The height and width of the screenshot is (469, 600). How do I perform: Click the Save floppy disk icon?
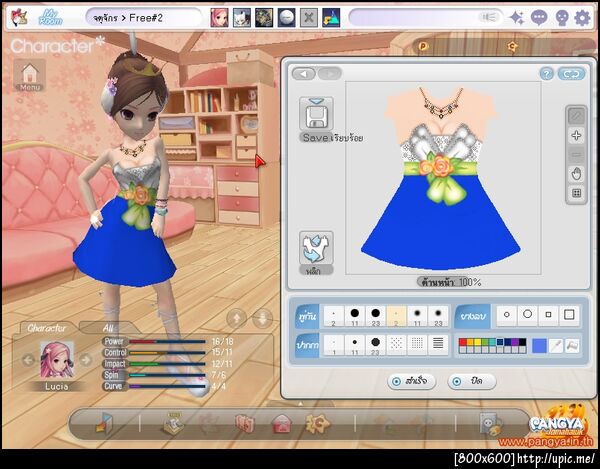click(316, 114)
